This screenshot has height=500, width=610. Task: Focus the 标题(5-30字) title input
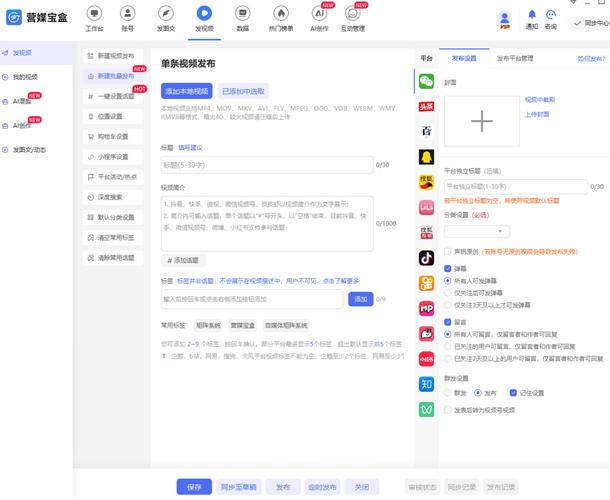point(267,165)
